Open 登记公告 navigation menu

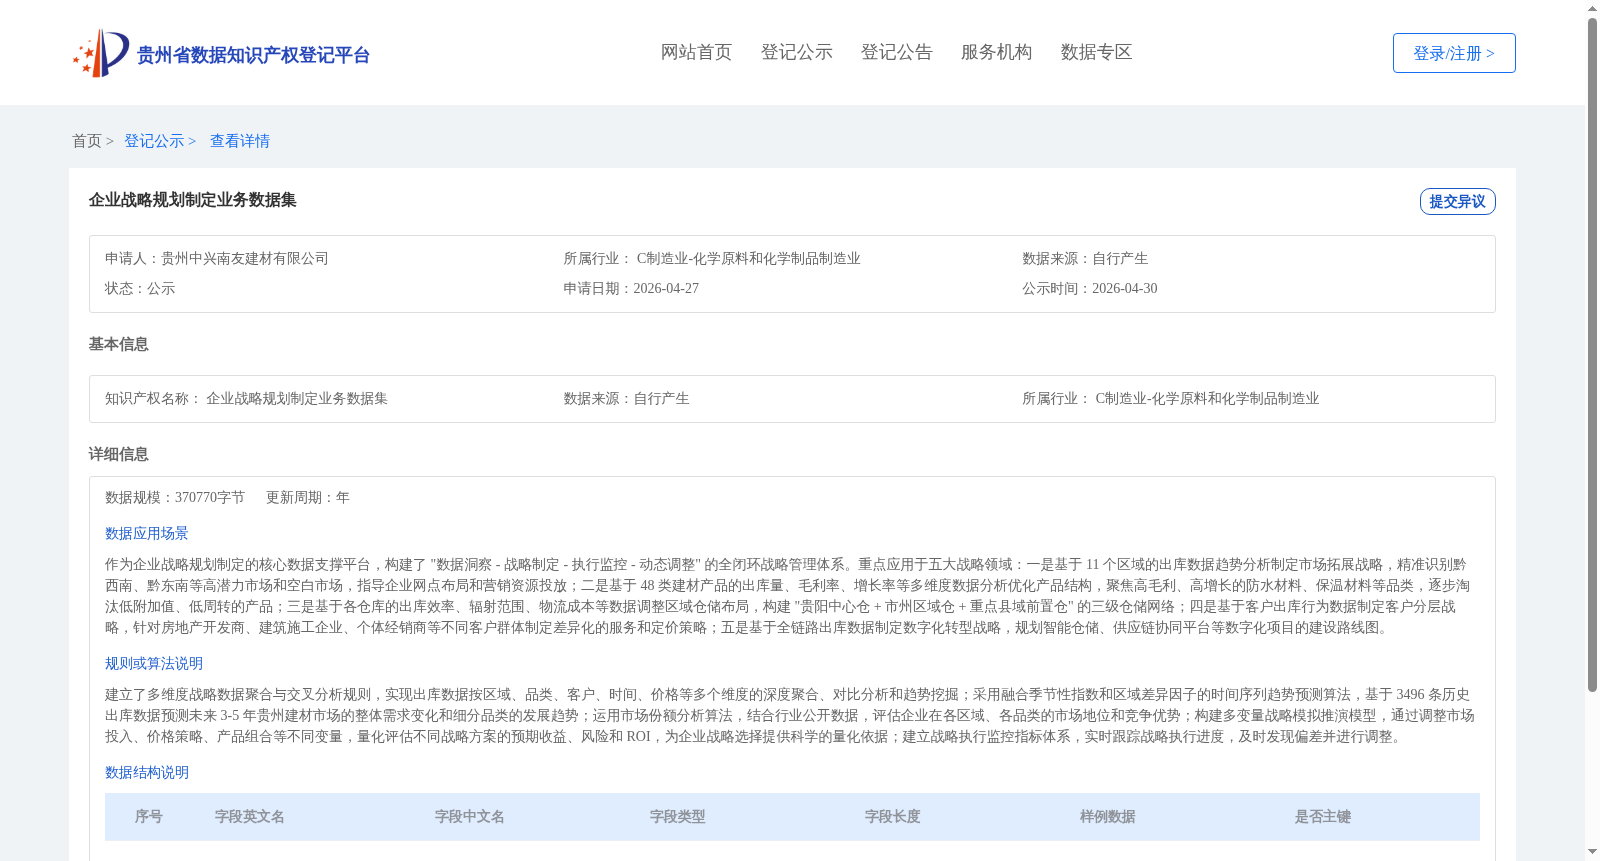(x=896, y=52)
